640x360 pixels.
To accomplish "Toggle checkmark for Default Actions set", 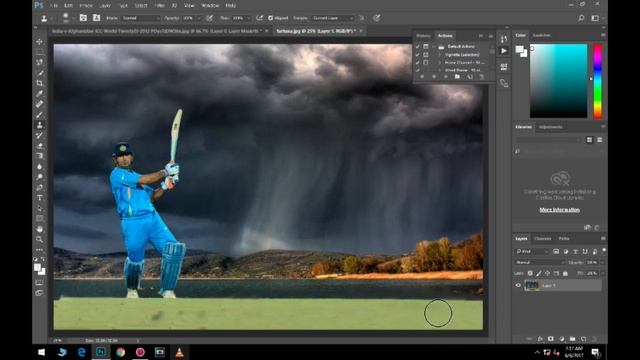I will pos(418,47).
